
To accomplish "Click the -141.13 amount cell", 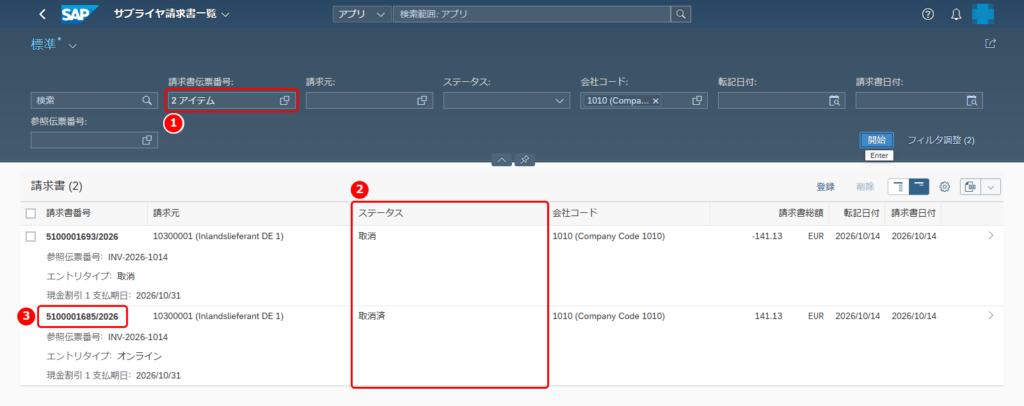I will tap(767, 236).
